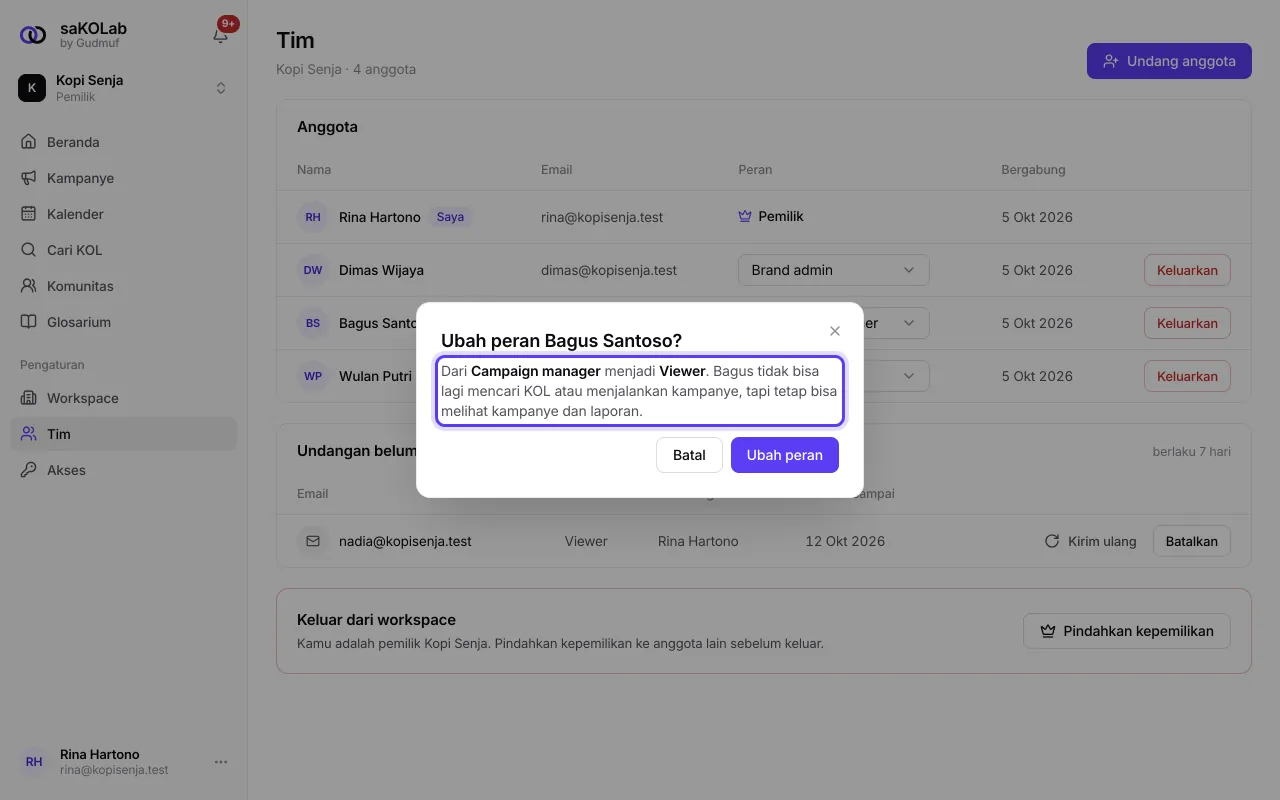Click the email rina@kopisenja.test in table

click(x=602, y=217)
